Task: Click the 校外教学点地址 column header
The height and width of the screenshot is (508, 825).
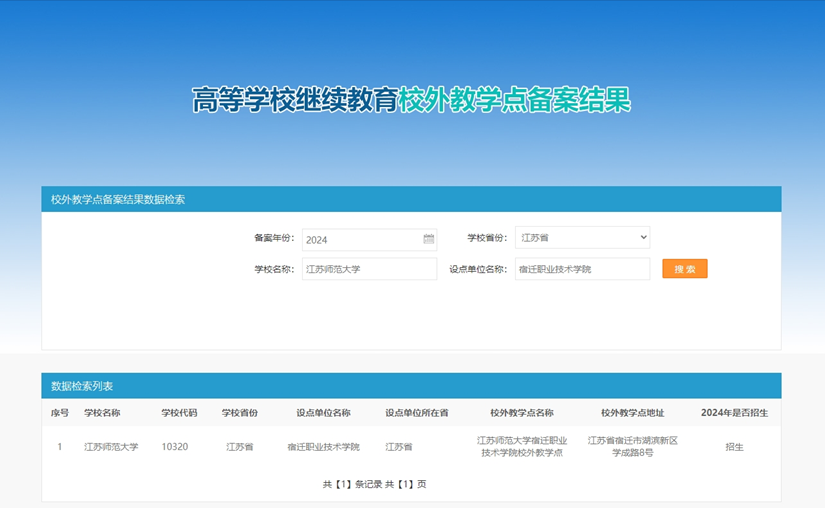Action: click(632, 413)
